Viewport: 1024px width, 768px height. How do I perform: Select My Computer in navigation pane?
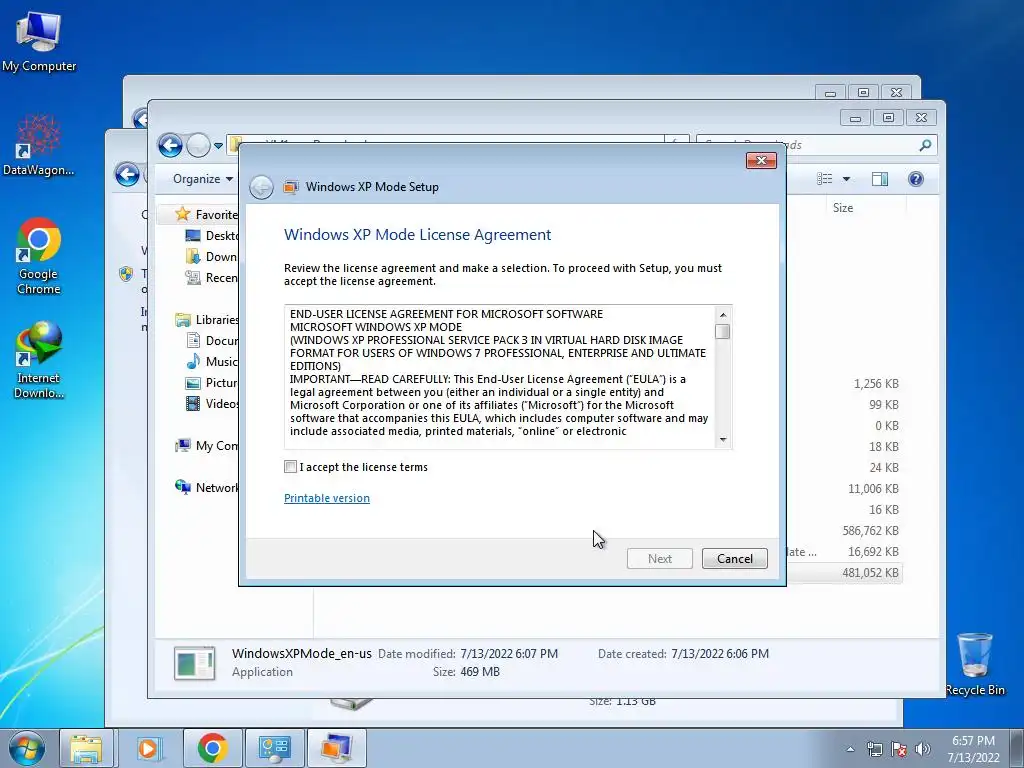tap(206, 445)
